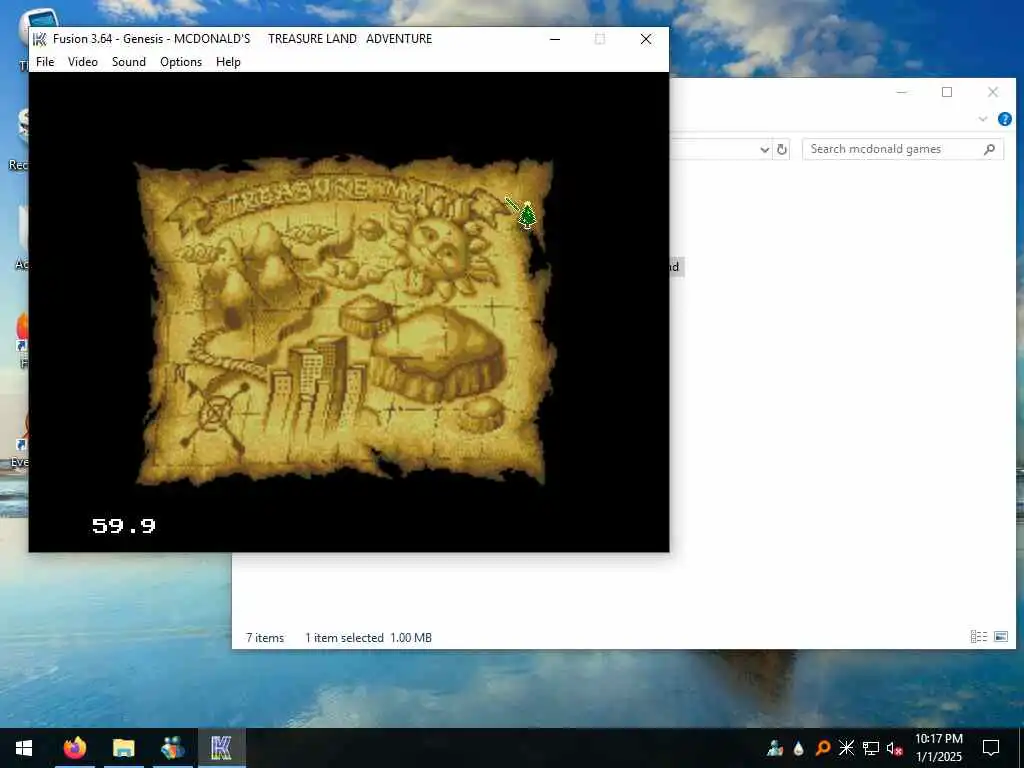Switch Explorer to details view
The image size is (1024, 768).
978,637
